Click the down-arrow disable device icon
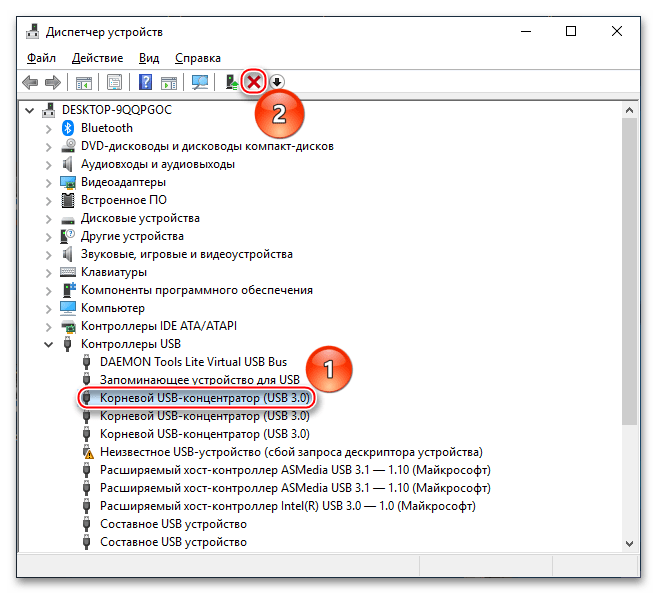Viewport: 657px width, 594px height. [x=278, y=82]
